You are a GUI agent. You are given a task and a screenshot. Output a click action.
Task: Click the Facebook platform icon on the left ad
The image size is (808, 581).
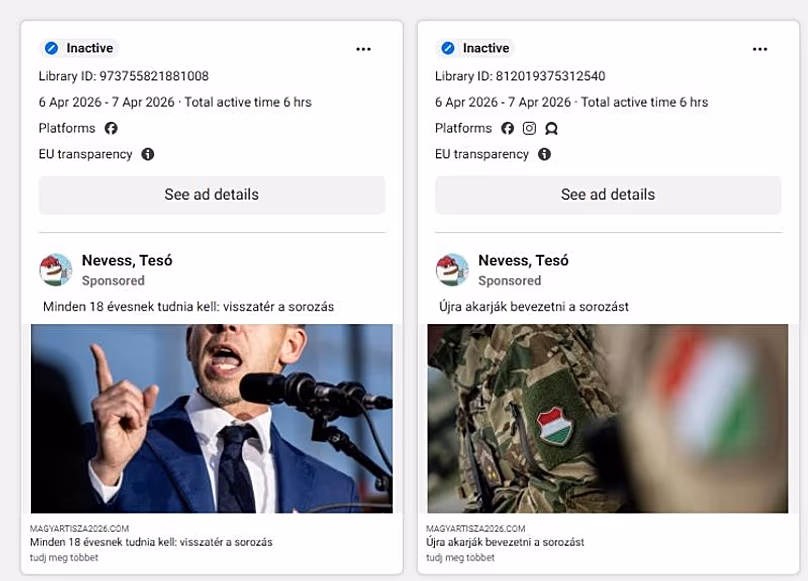pyautogui.click(x=113, y=128)
